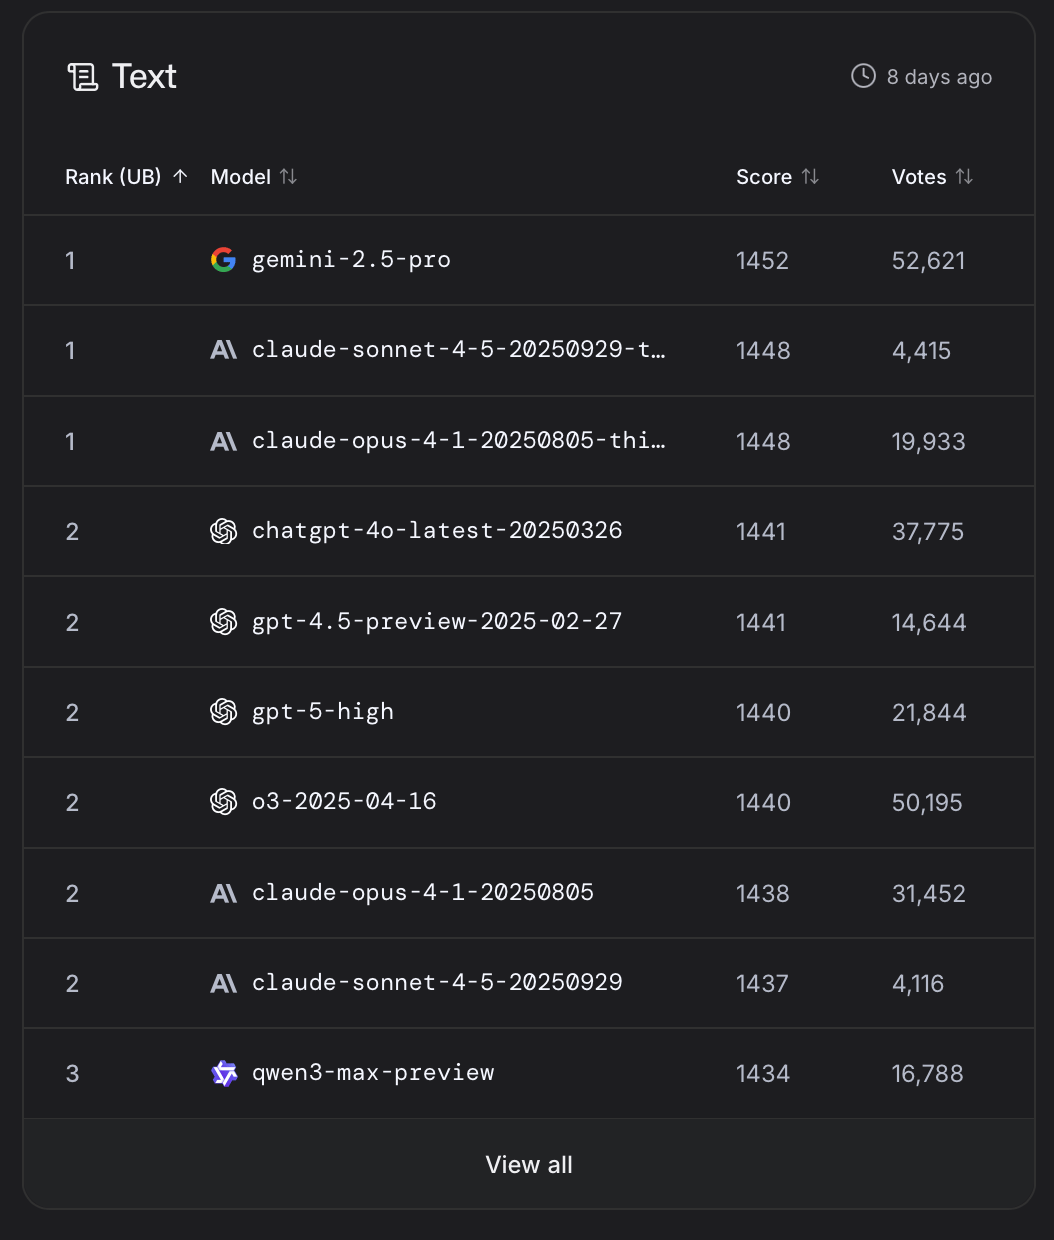
Task: Select the gpt-4.5-preview-2025-02-27 model name
Action: click(x=437, y=621)
